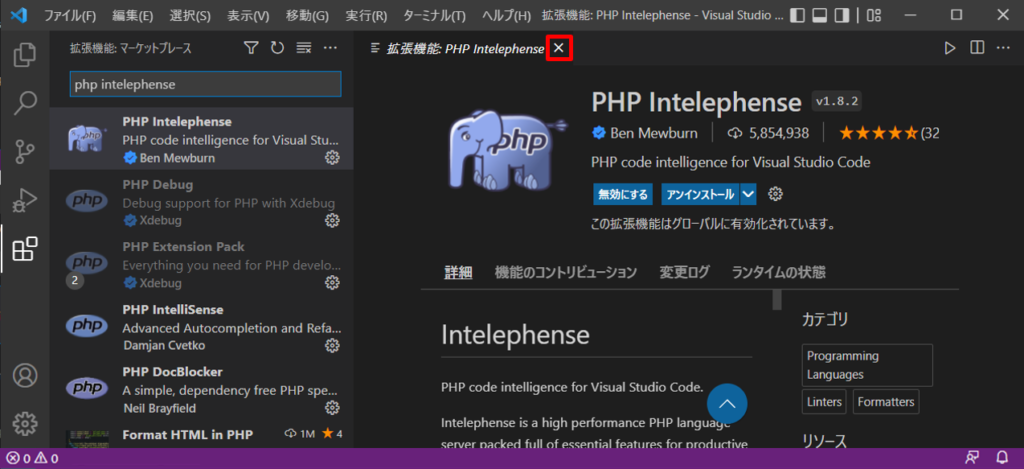Image resolution: width=1024 pixels, height=469 pixels.
Task: Click the Run triangle in editor title bar
Action: pyautogui.click(x=950, y=48)
